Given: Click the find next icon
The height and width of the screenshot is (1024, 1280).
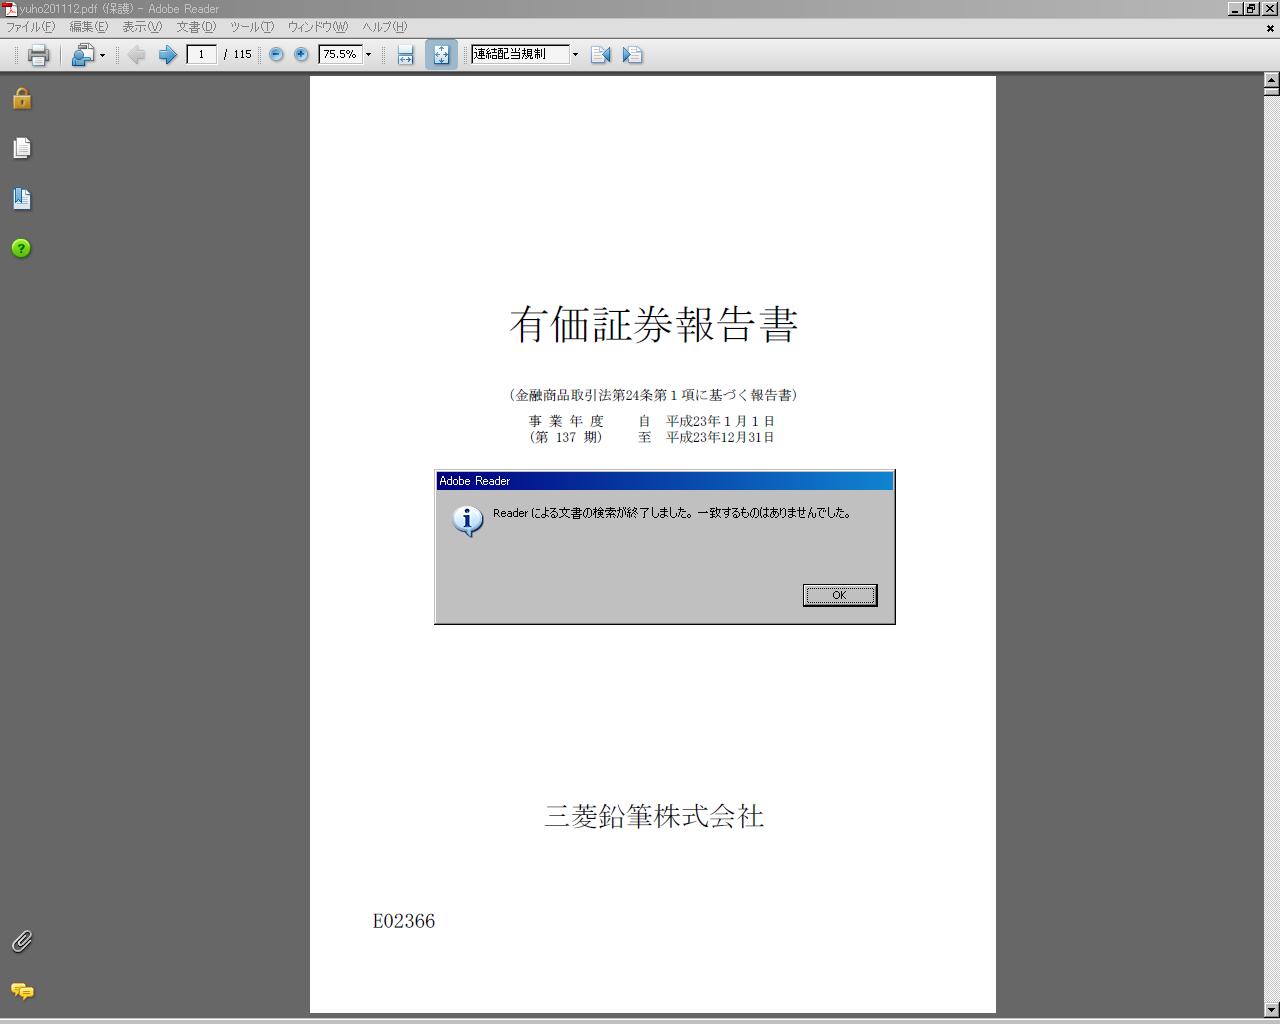Looking at the screenshot, I should (x=632, y=55).
